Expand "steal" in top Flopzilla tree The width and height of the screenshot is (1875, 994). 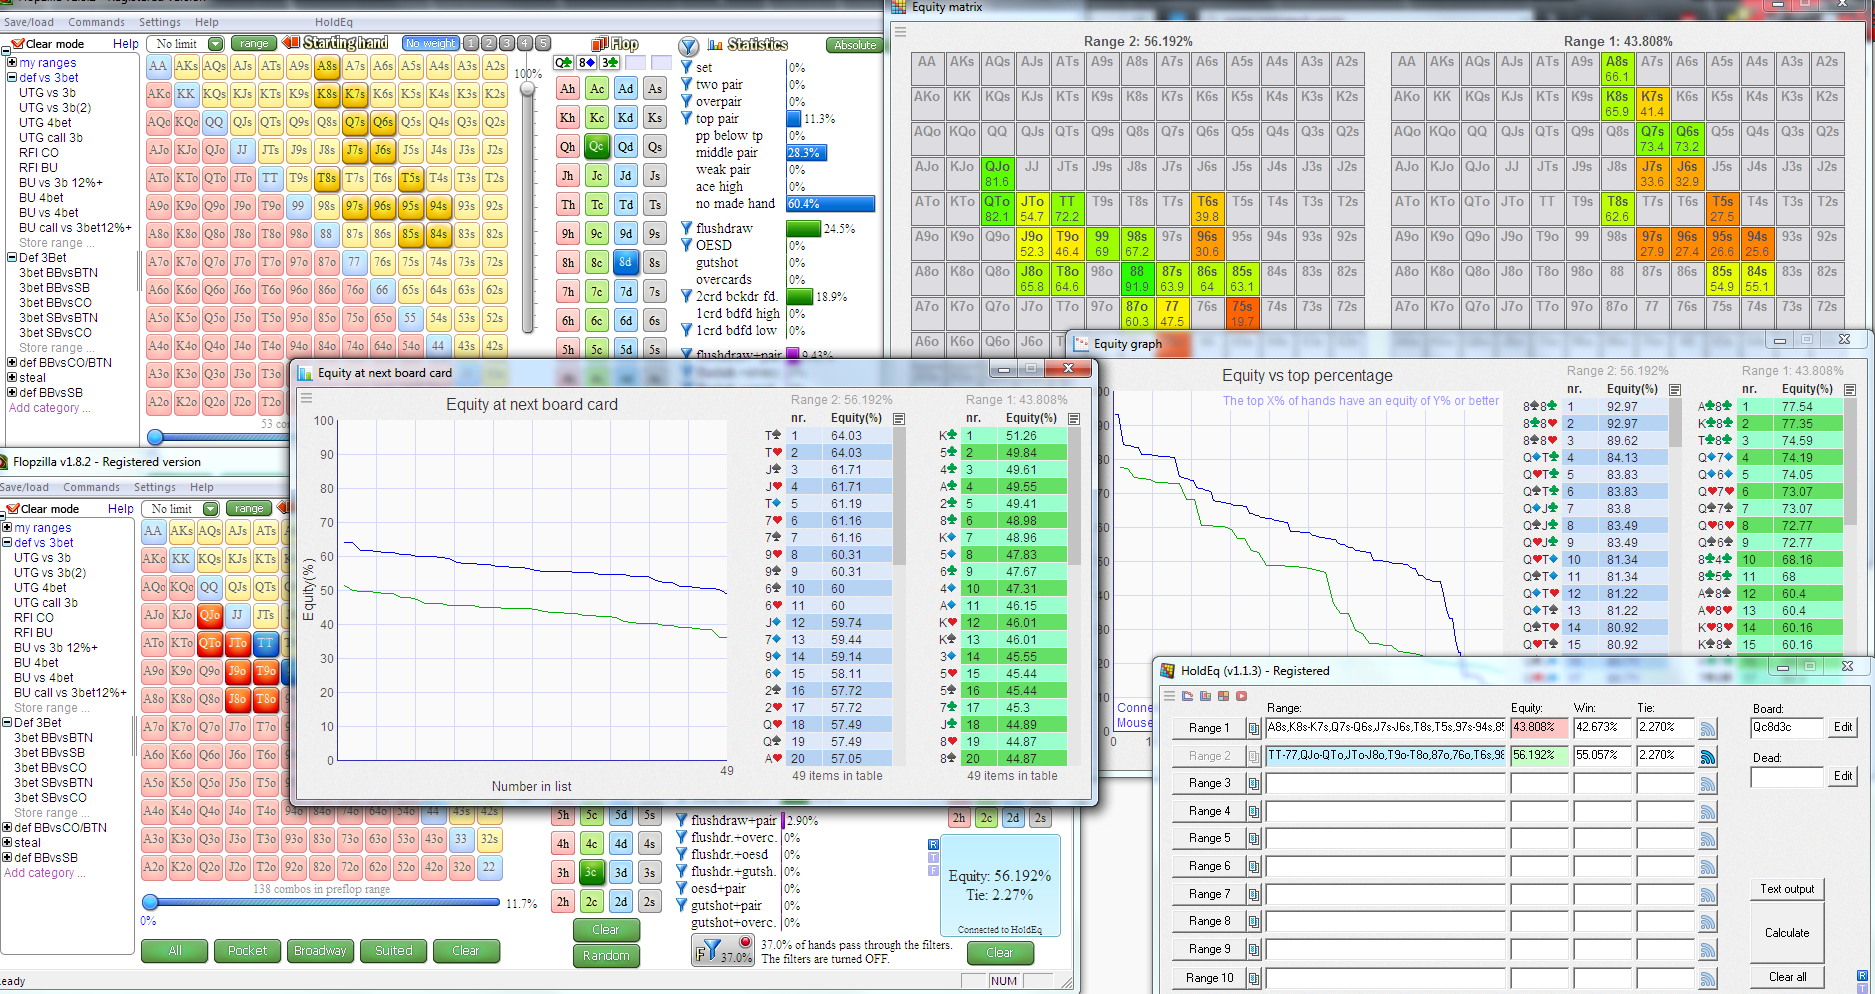click(12, 378)
